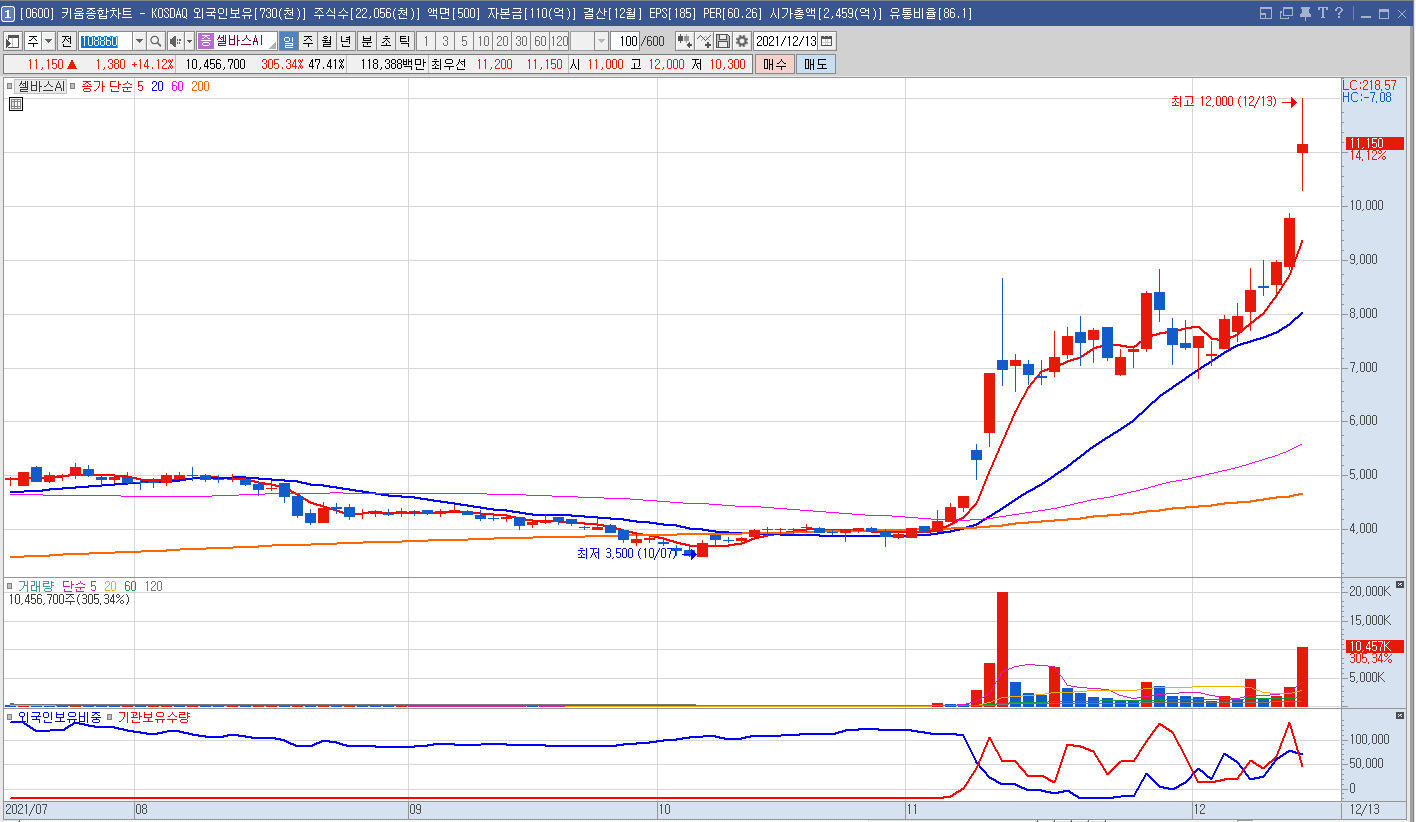Screen dimensions: 1416x822
Task: Select the 월 monthly period toggle
Action: pyautogui.click(x=326, y=41)
